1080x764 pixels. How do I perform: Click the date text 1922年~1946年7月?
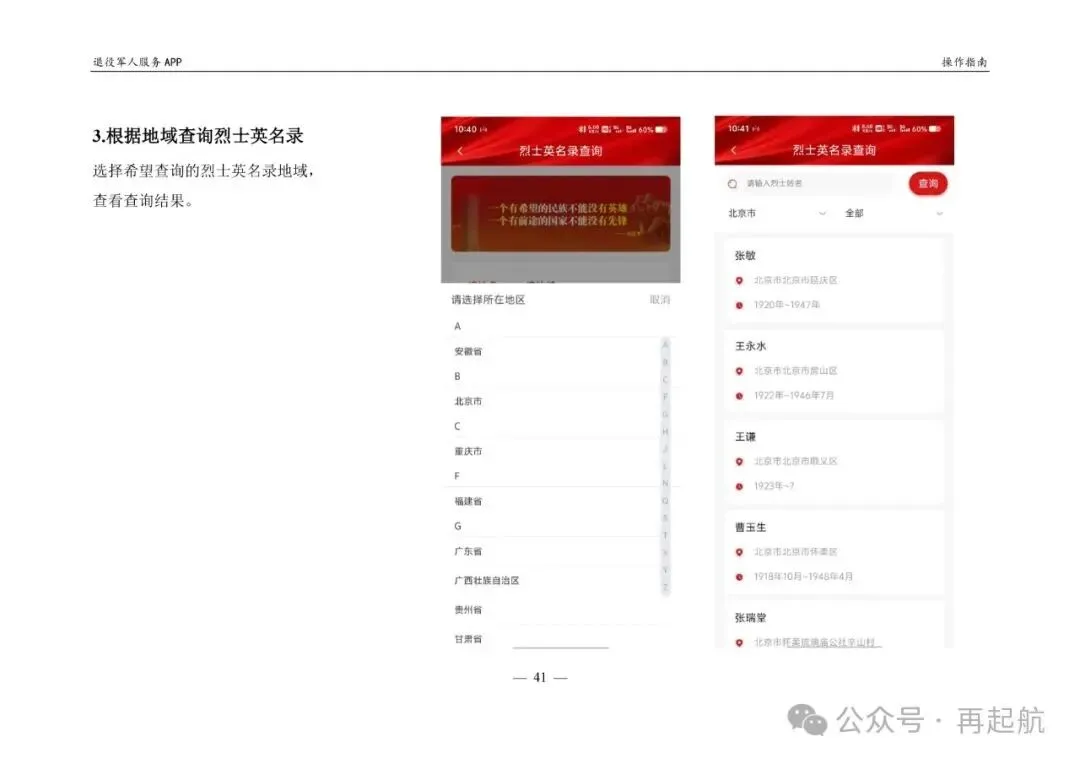point(794,396)
